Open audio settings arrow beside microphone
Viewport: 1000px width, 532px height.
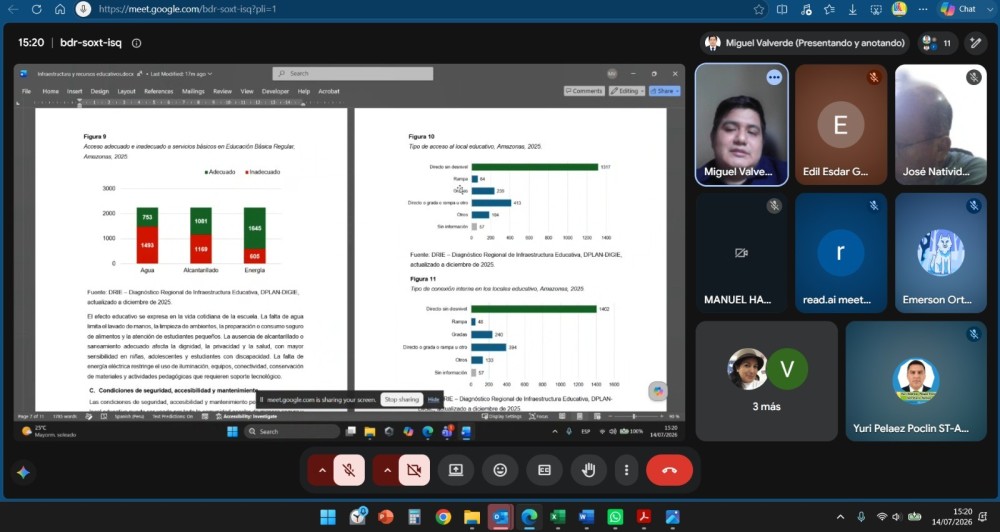[x=322, y=470]
